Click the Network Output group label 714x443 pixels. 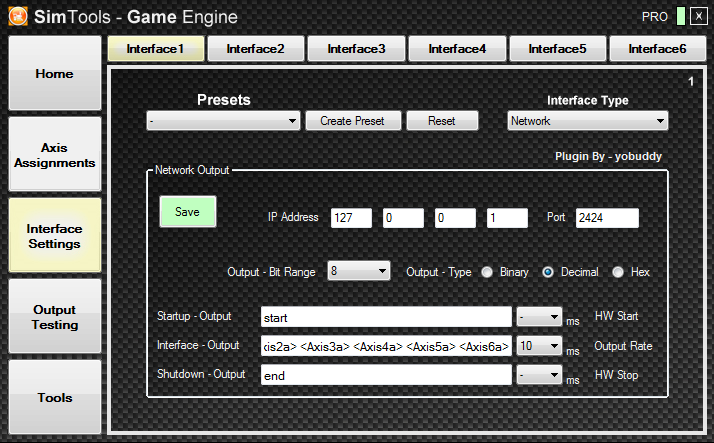(192, 170)
